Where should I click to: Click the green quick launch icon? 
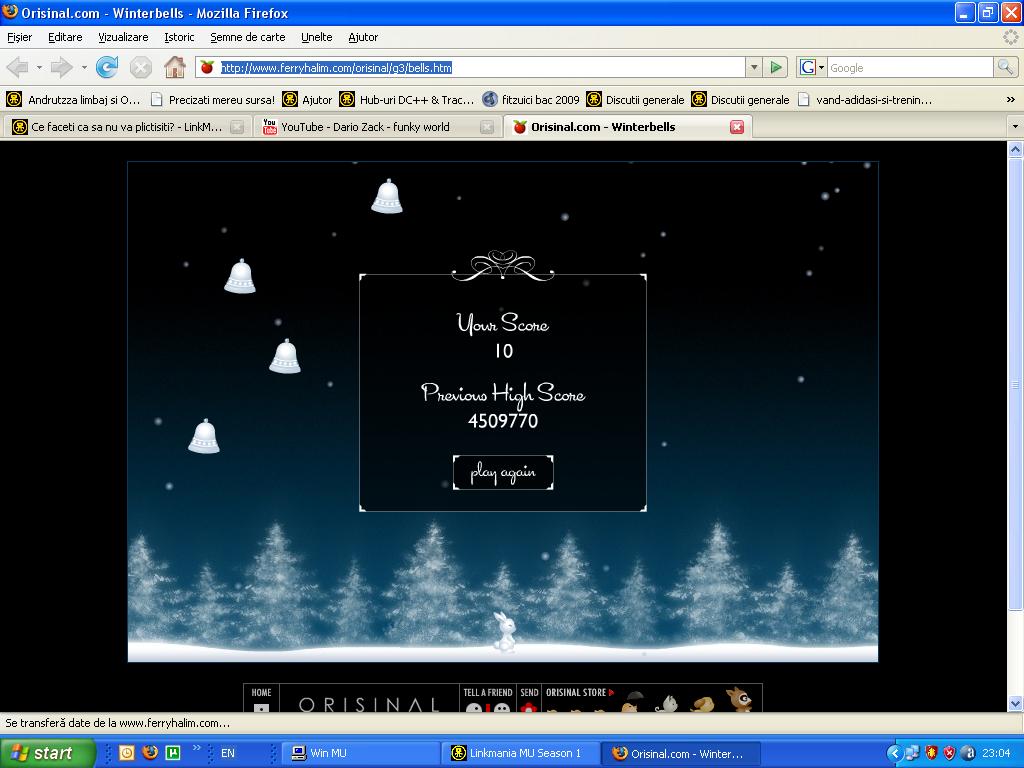(173, 753)
